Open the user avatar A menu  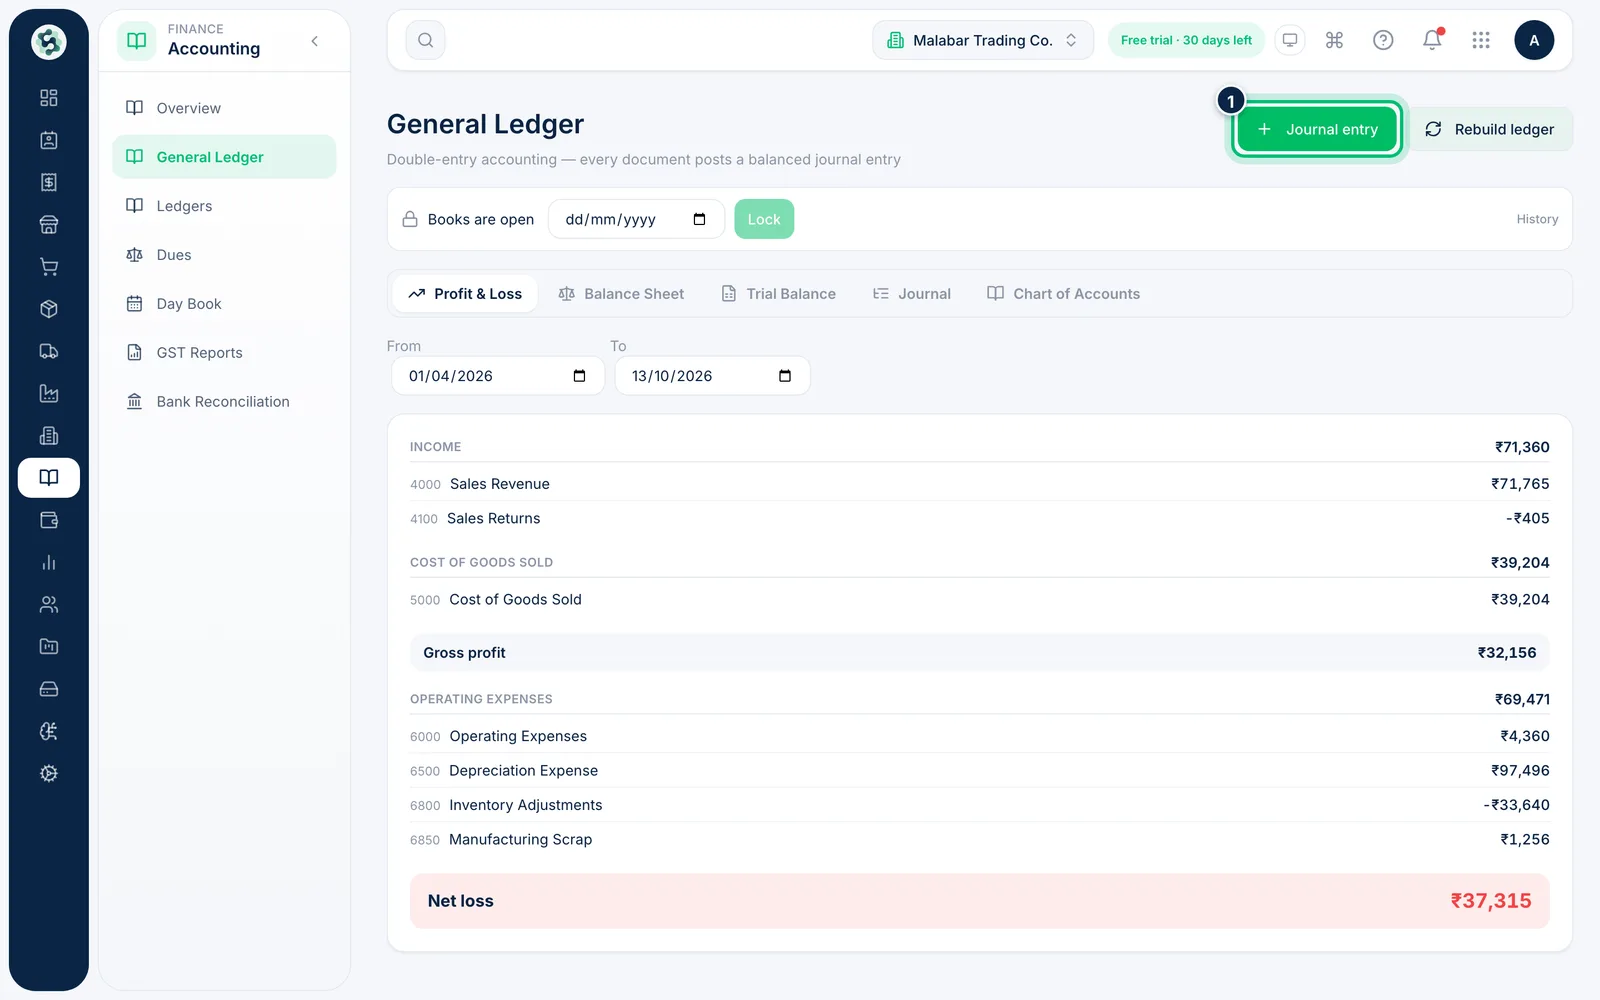click(x=1534, y=40)
